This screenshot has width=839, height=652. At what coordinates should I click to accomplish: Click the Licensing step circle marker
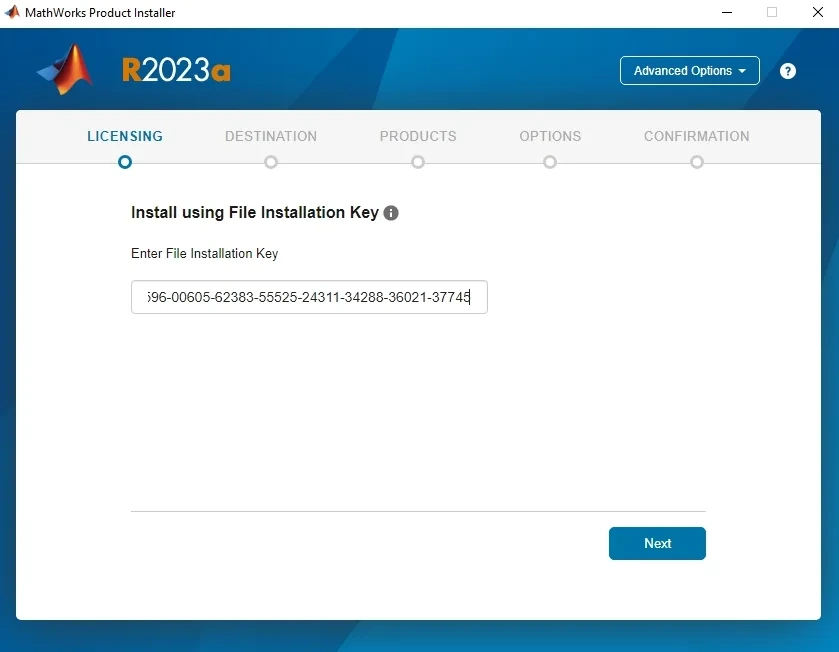coord(125,162)
